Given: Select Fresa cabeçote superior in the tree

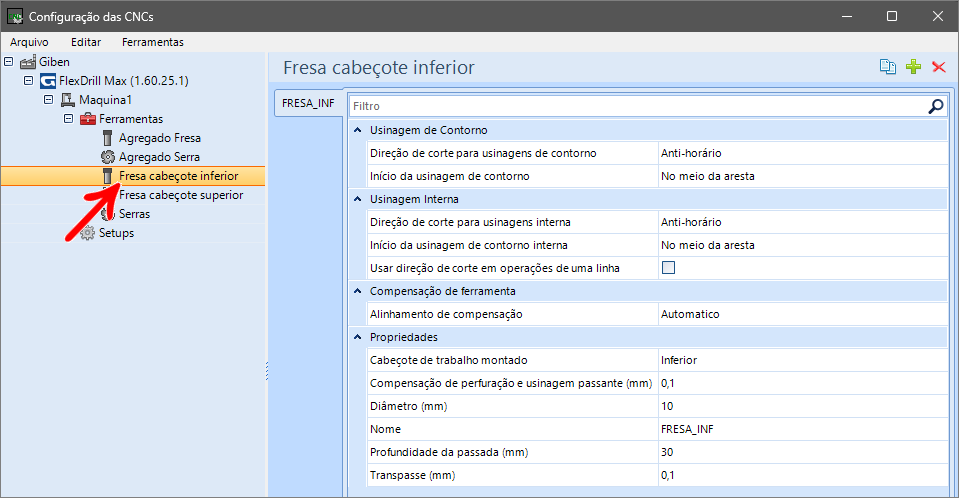Looking at the screenshot, I should click(181, 195).
